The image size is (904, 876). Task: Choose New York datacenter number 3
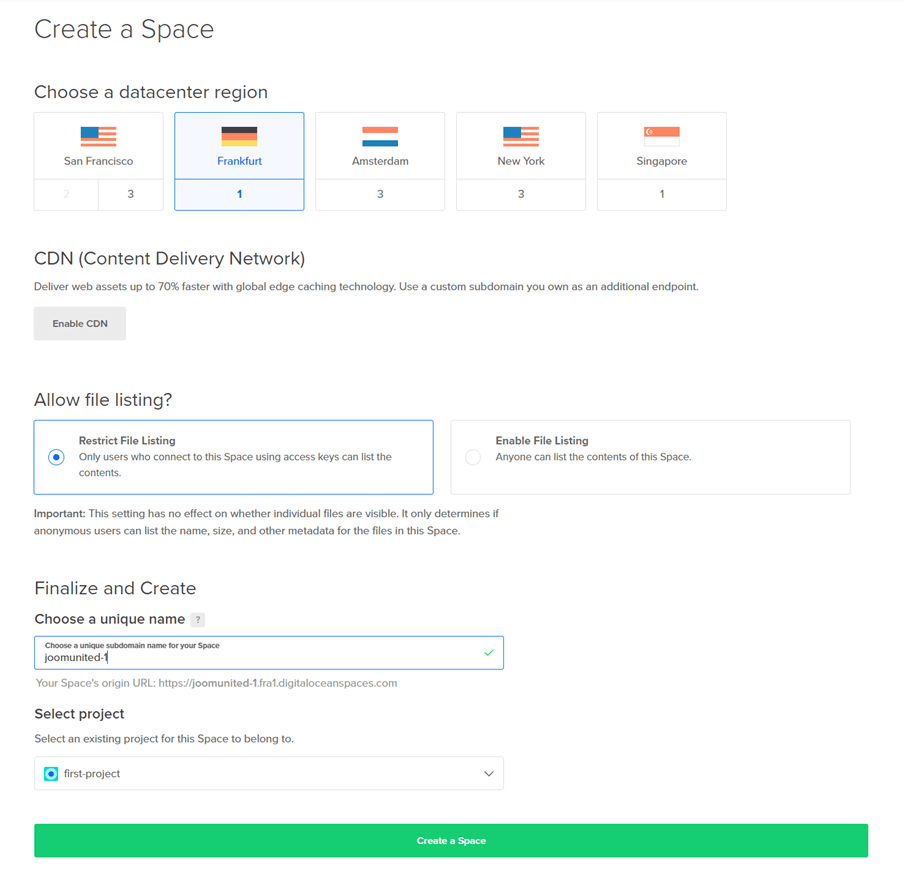[x=521, y=195]
